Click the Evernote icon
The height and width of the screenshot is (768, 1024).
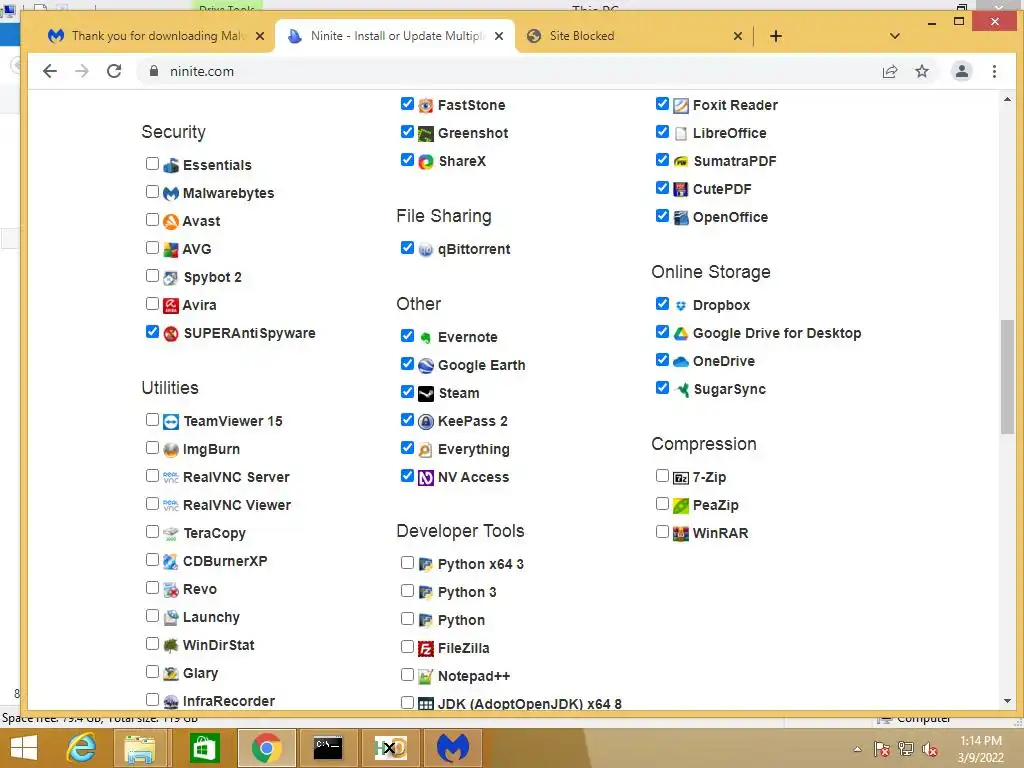point(426,338)
